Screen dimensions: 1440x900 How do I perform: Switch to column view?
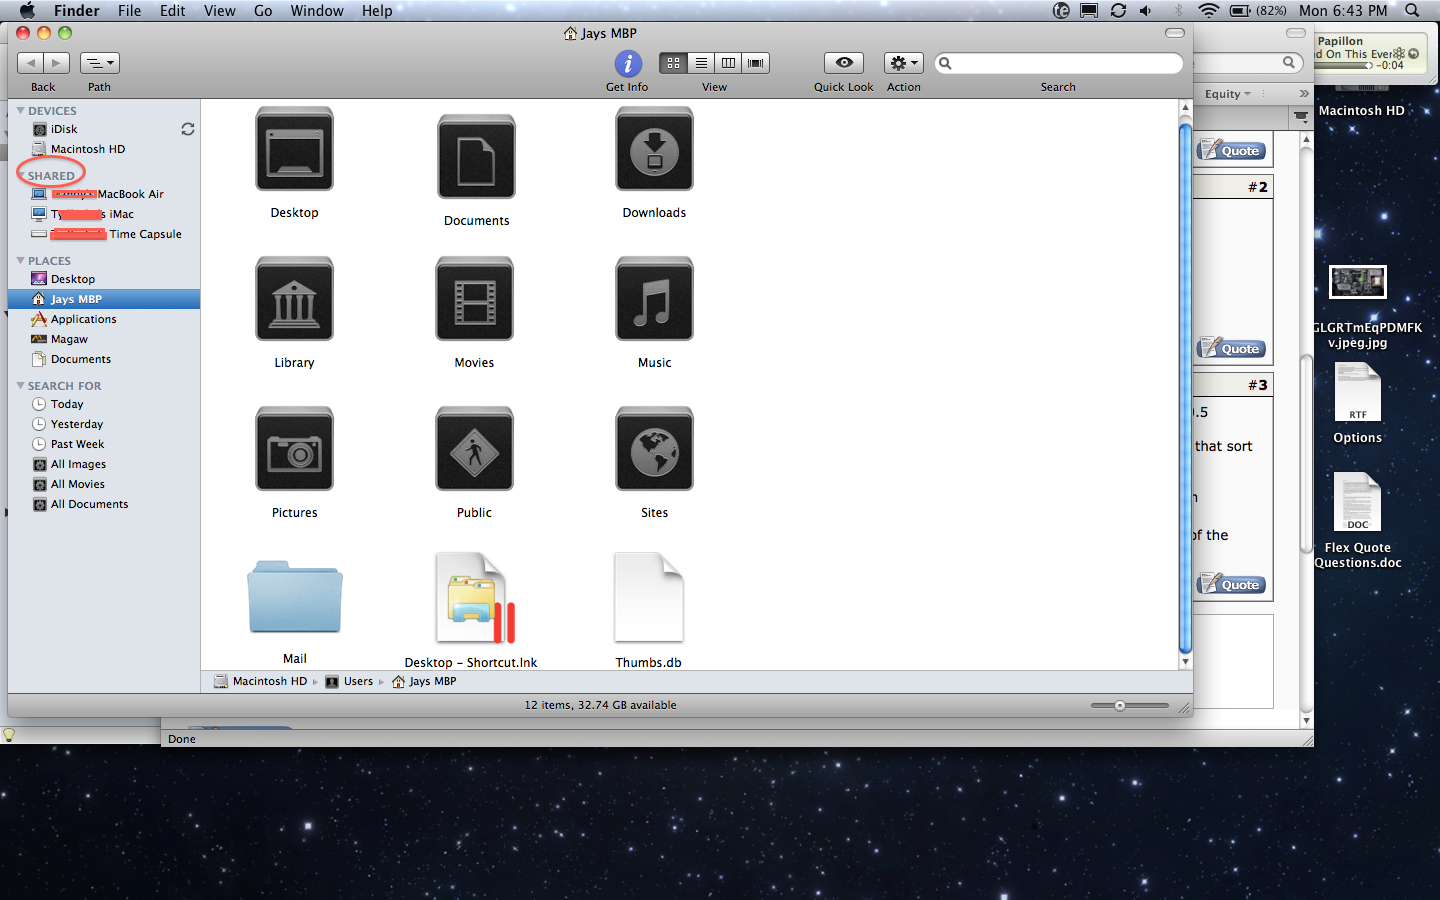(728, 63)
